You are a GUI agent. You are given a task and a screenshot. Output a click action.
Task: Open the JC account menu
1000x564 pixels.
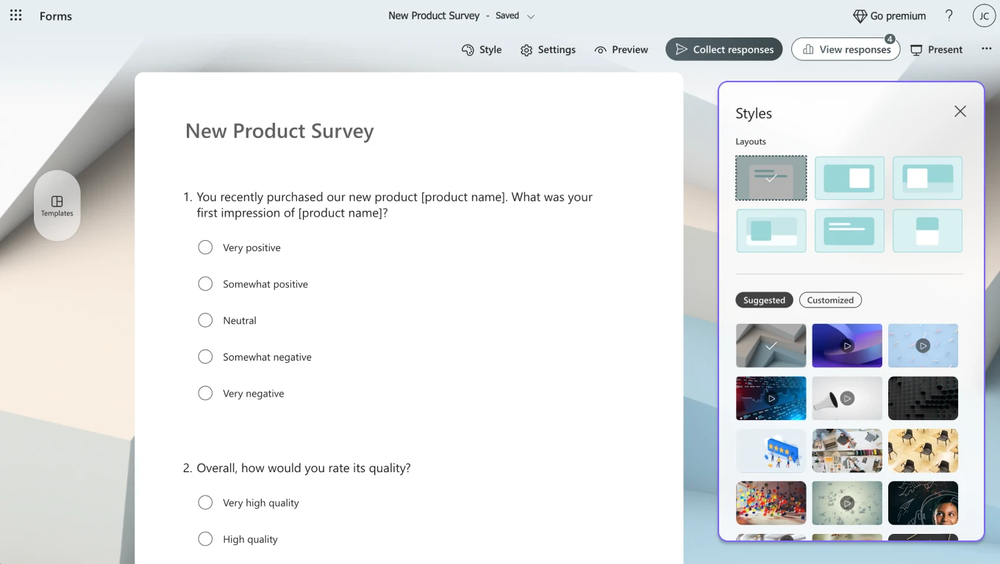(983, 16)
